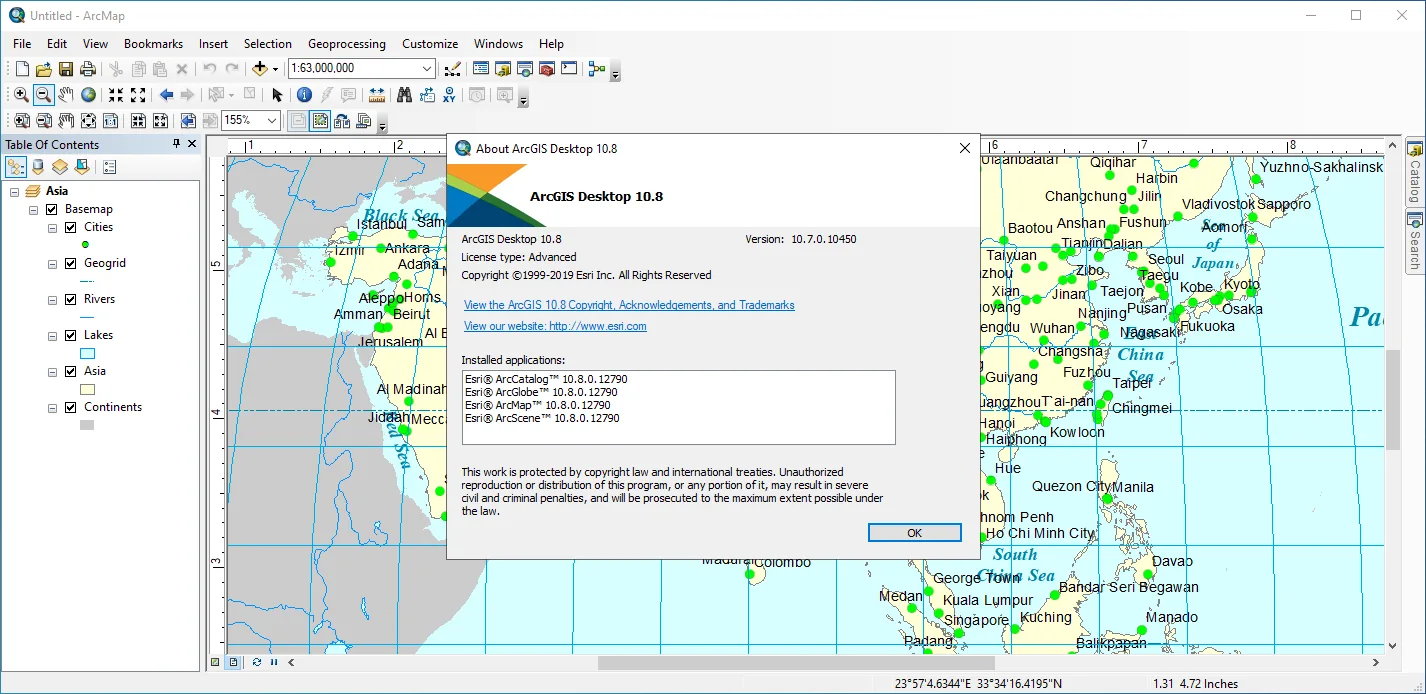The height and width of the screenshot is (694, 1426).
Task: Click the Fixed Zoom In arrows icon
Action: click(x=116, y=95)
